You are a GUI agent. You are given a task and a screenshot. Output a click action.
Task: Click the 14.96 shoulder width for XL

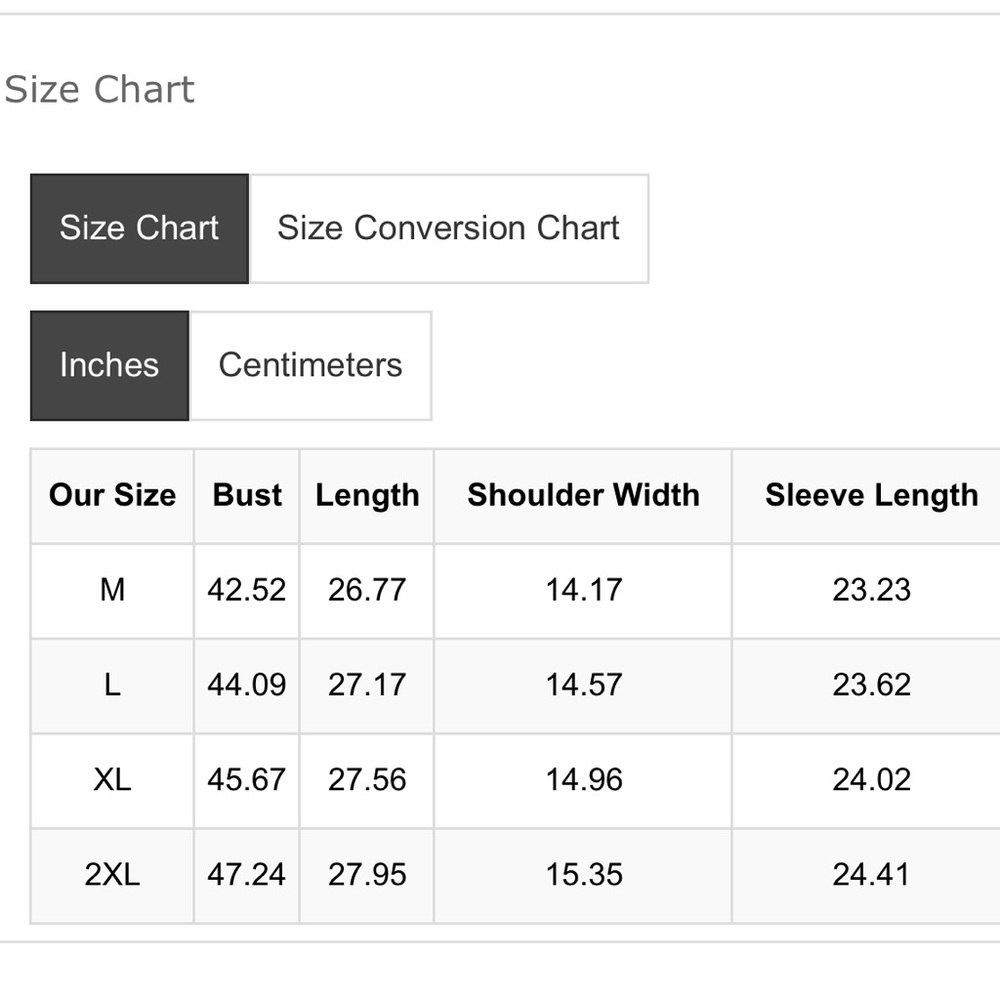tap(583, 780)
